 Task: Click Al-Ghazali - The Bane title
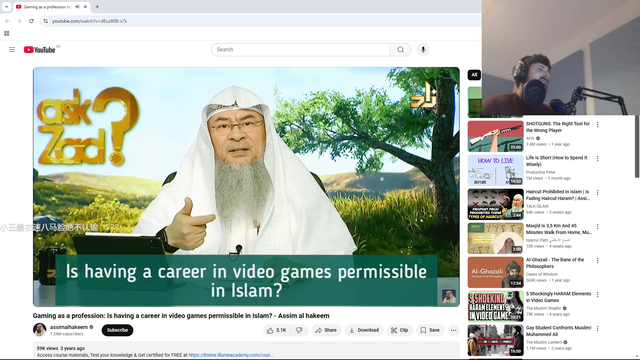pyautogui.click(x=555, y=263)
